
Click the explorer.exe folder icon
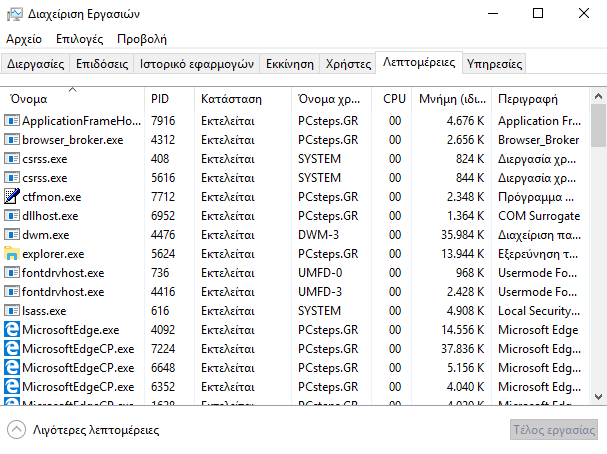tap(12, 254)
